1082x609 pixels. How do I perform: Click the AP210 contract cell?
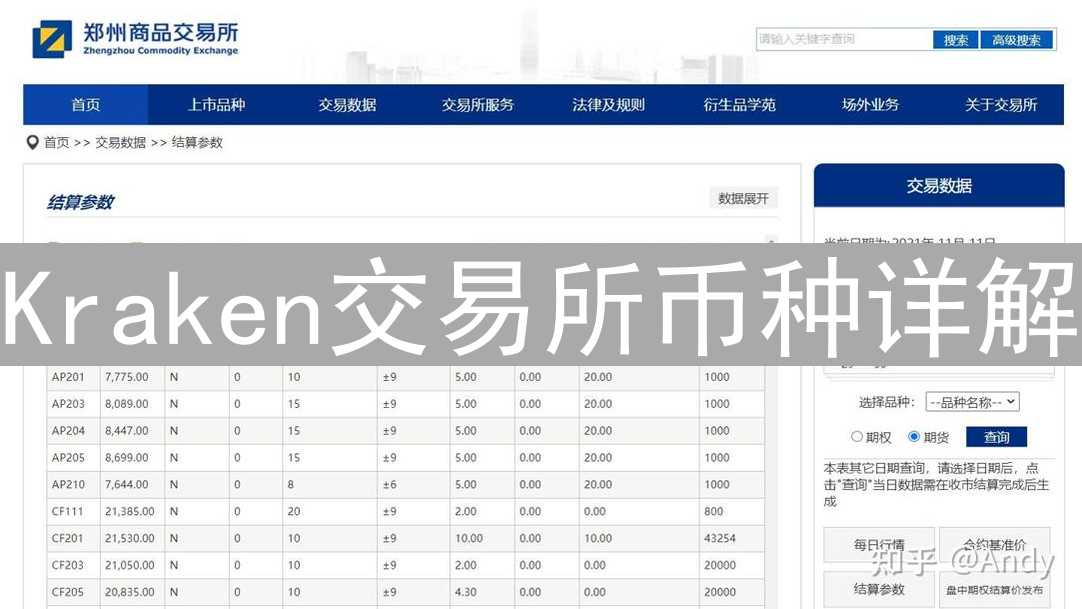(73, 485)
